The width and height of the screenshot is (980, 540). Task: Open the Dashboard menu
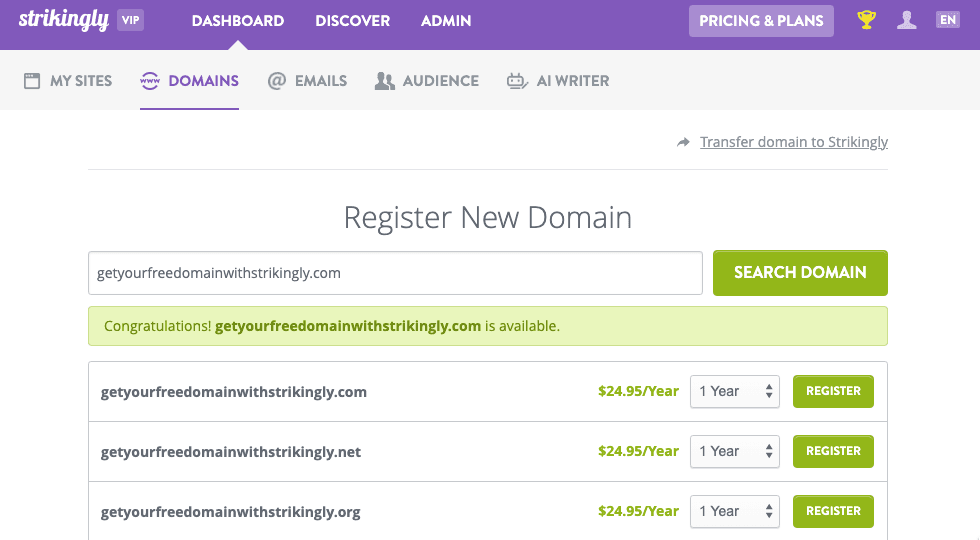tap(238, 21)
